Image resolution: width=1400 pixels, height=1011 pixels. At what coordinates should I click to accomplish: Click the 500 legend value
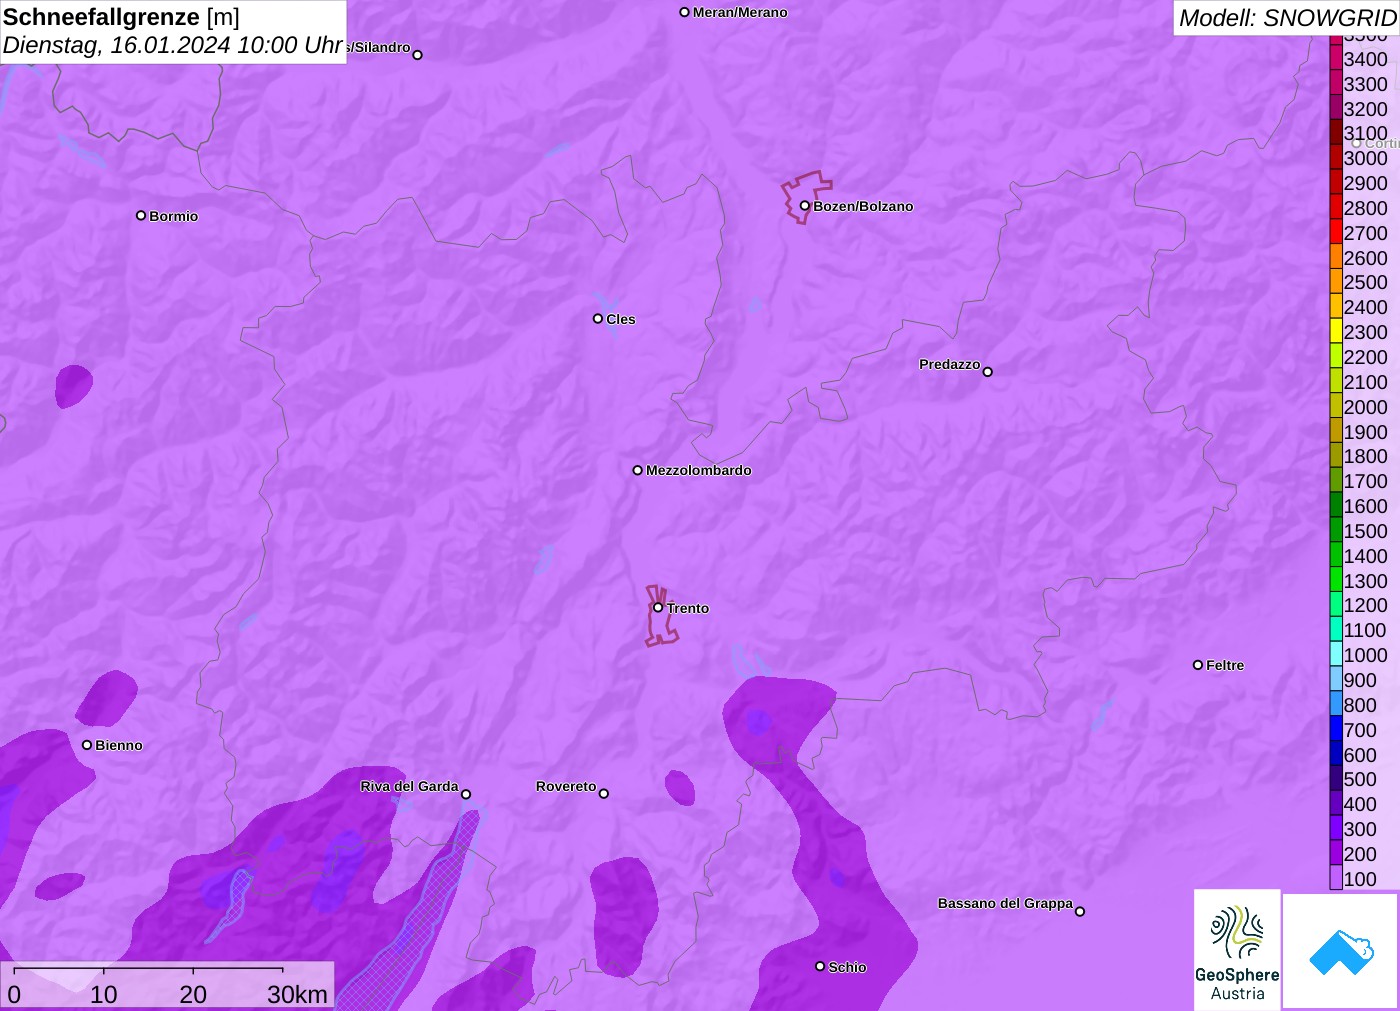point(1360,779)
